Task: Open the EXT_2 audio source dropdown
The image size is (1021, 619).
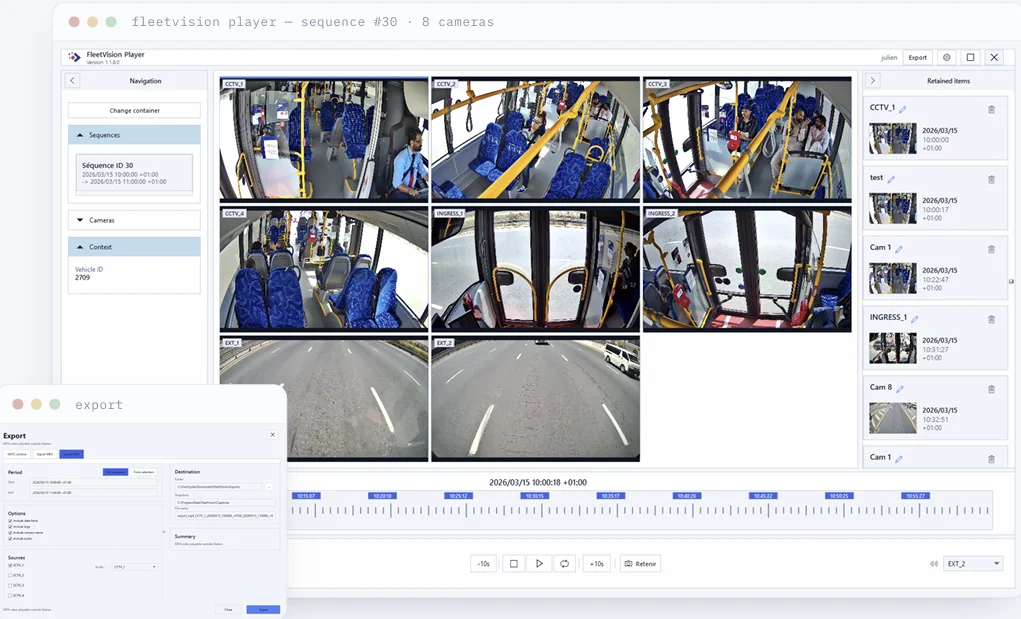Action: point(973,564)
